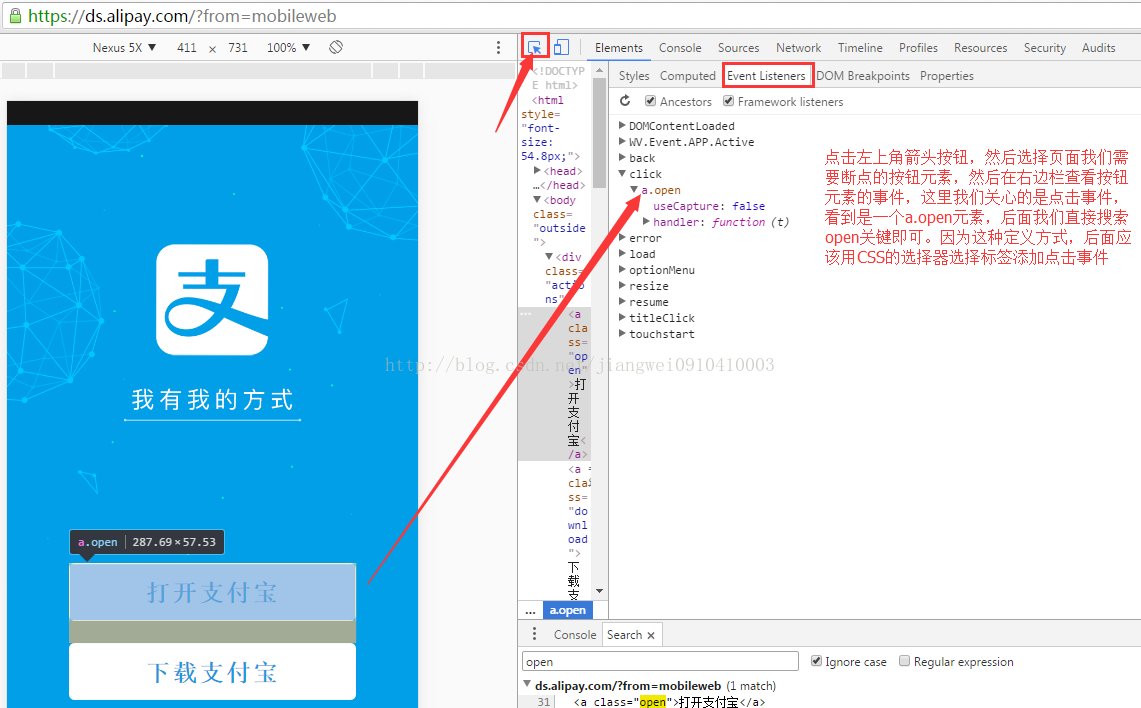1141x708 pixels.
Task: Click the lock icon in address bar
Action: 15,15
